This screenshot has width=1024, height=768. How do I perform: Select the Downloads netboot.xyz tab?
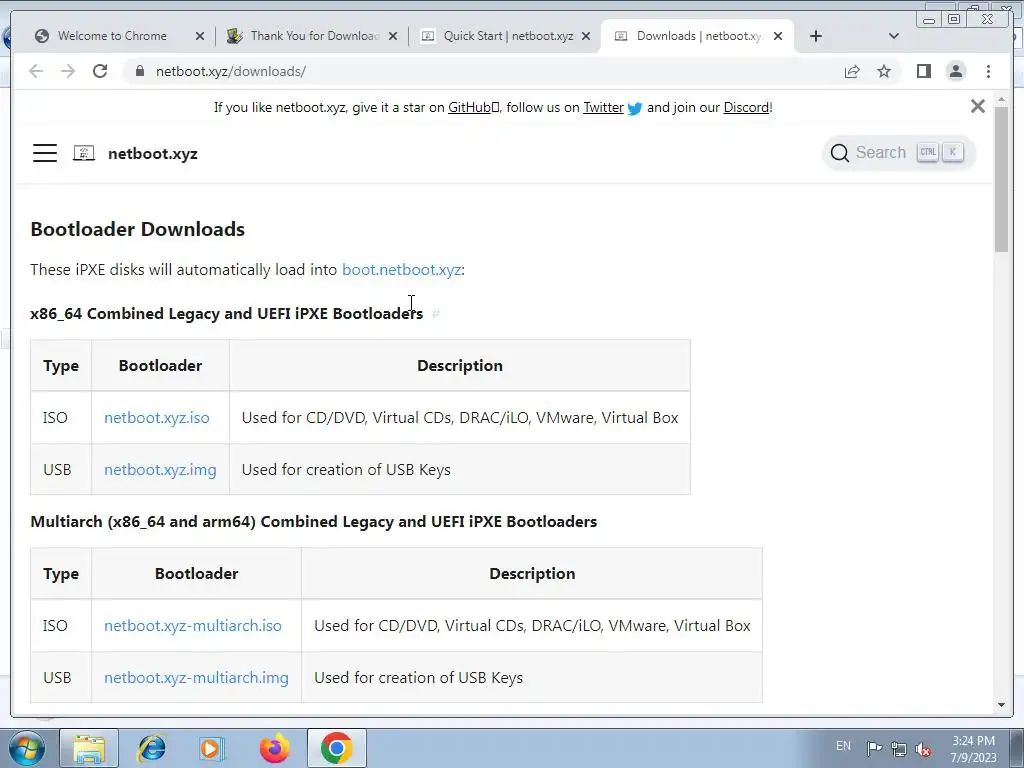(x=697, y=36)
